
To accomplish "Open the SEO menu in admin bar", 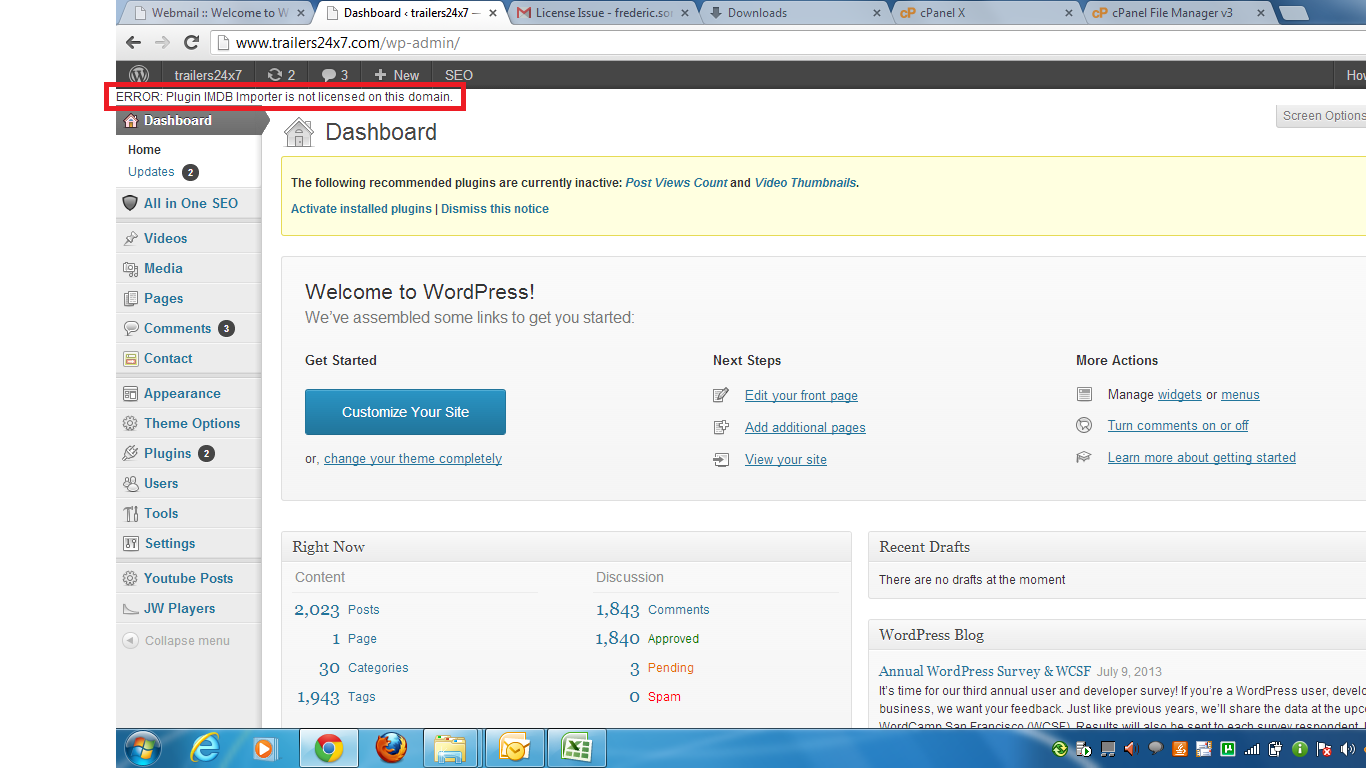I will click(459, 75).
